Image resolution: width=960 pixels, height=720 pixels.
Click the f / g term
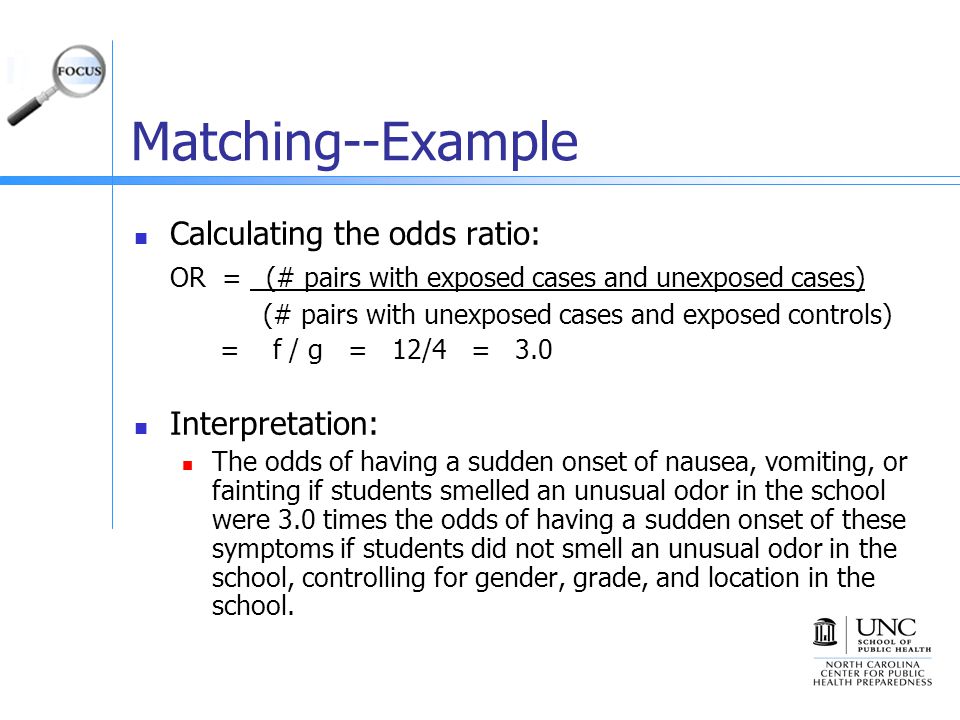click(297, 350)
